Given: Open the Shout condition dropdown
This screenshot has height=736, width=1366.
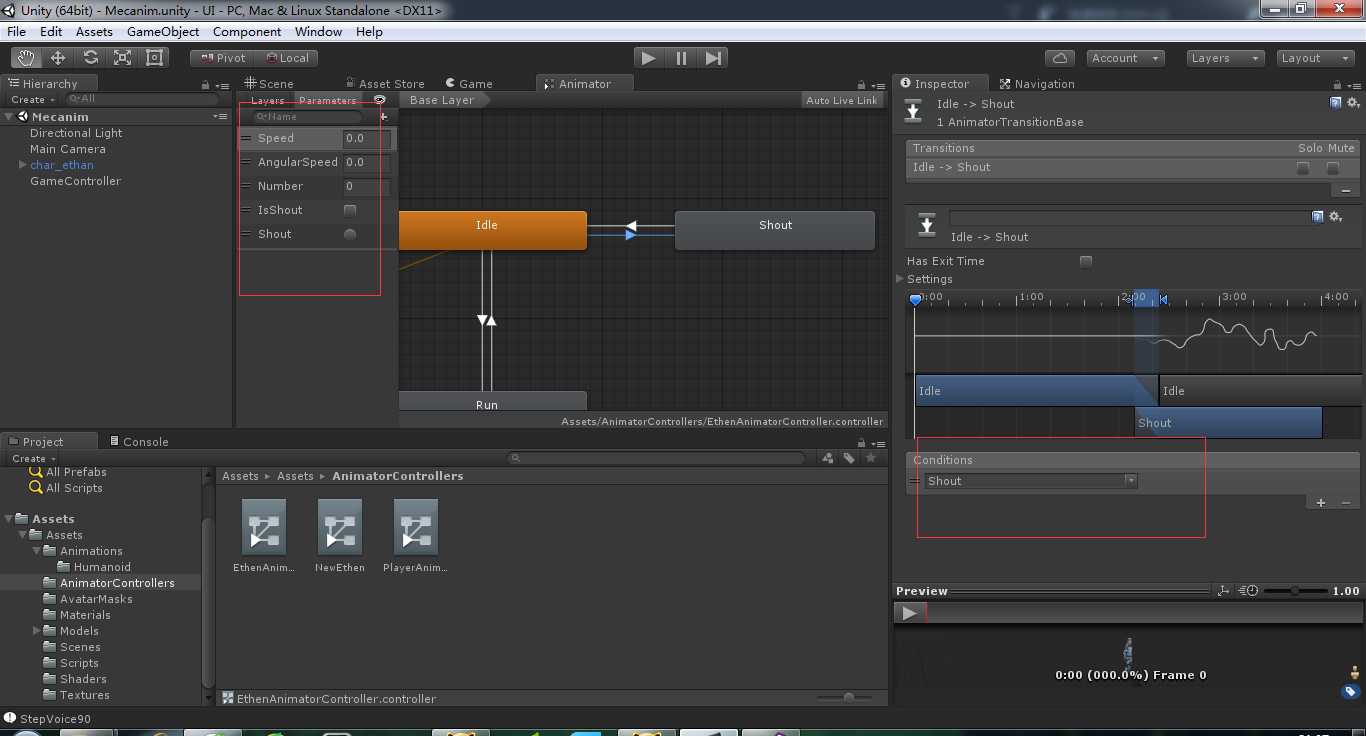Looking at the screenshot, I should (1030, 481).
